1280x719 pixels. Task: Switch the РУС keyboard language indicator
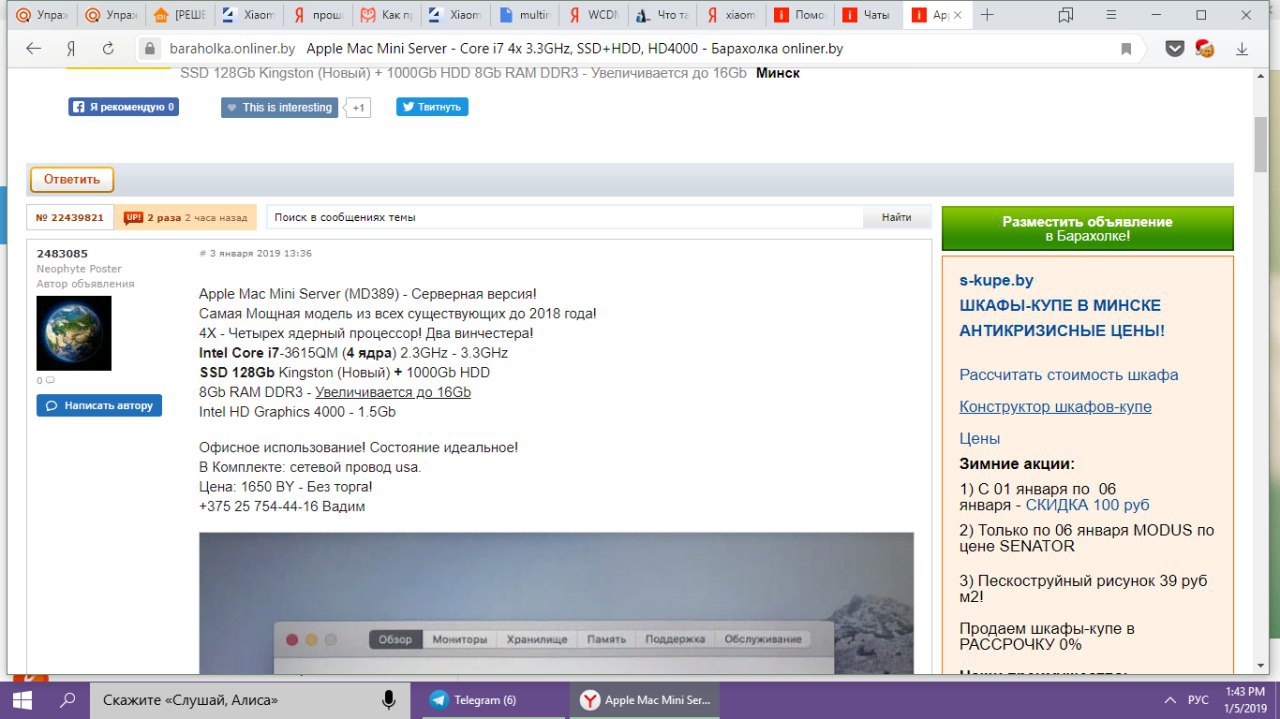tap(1198, 700)
